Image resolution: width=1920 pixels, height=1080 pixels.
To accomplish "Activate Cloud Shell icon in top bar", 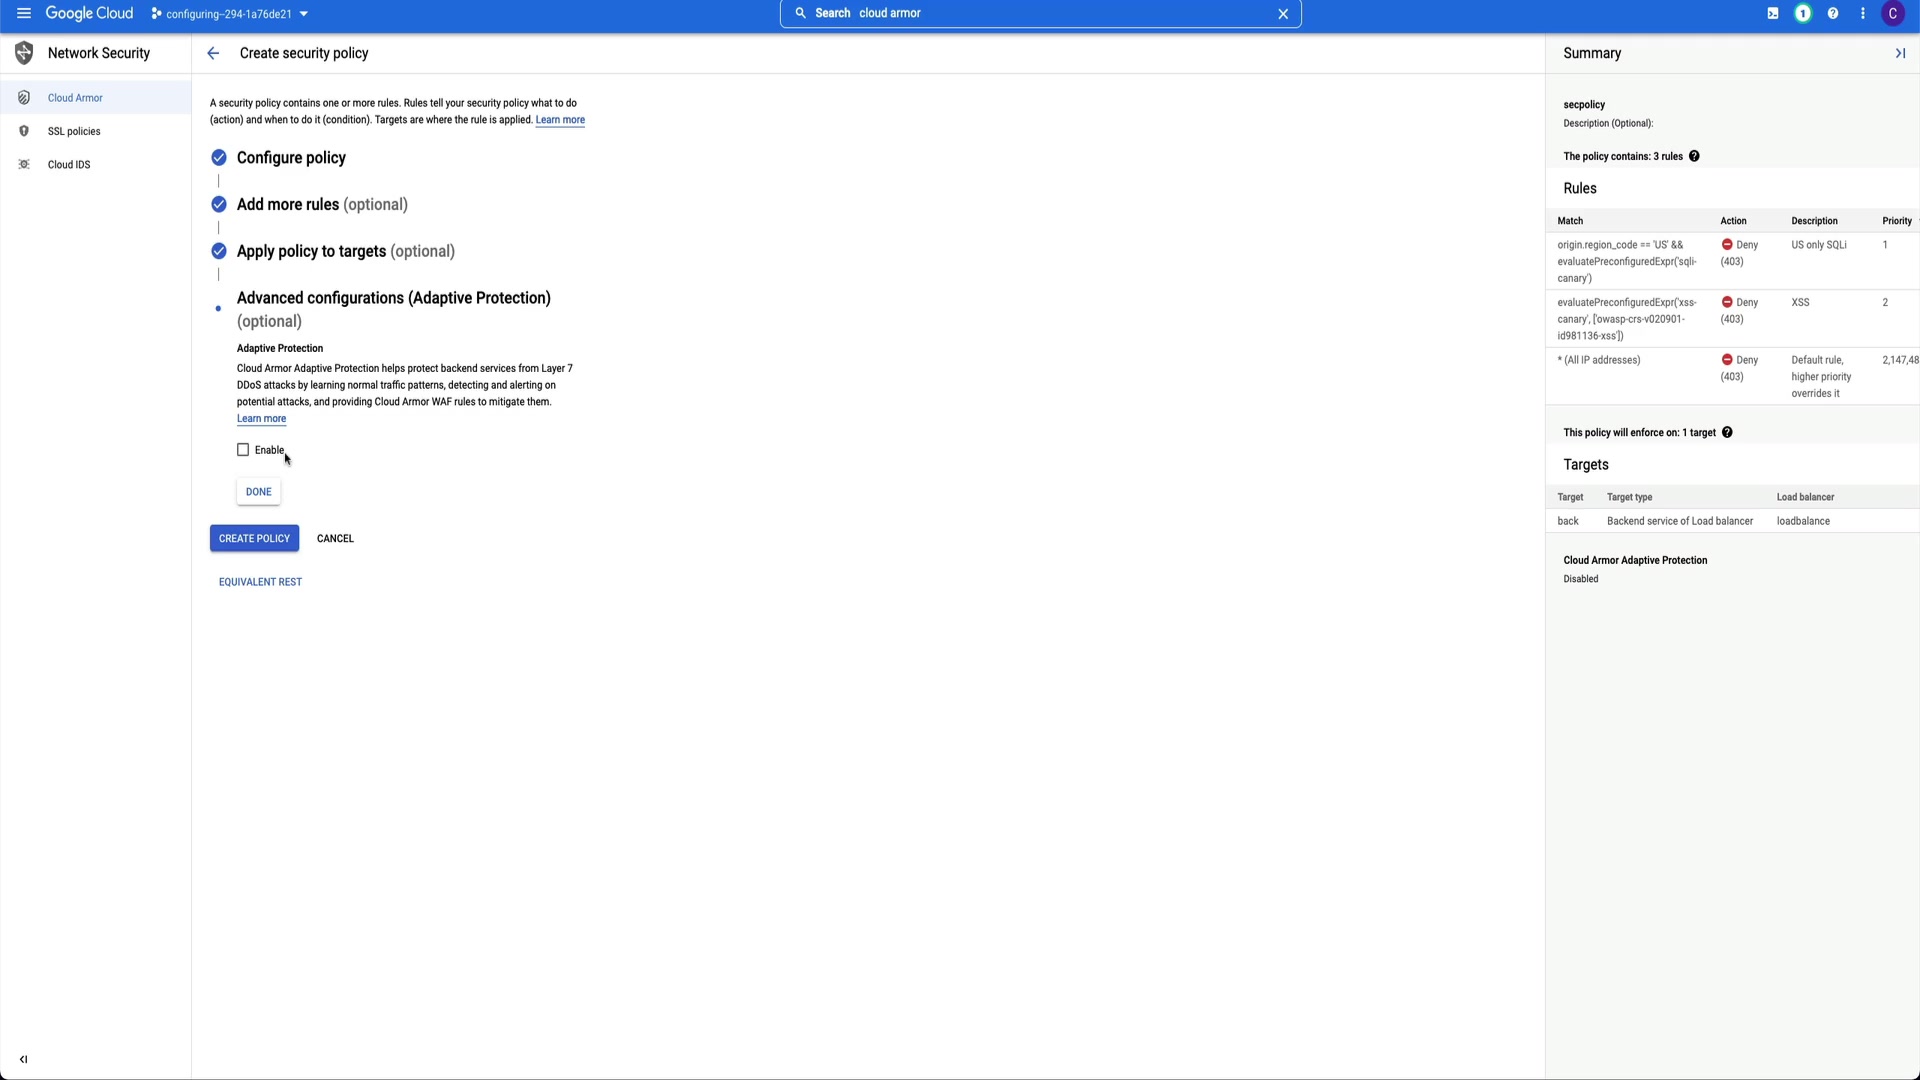I will pos(1773,13).
